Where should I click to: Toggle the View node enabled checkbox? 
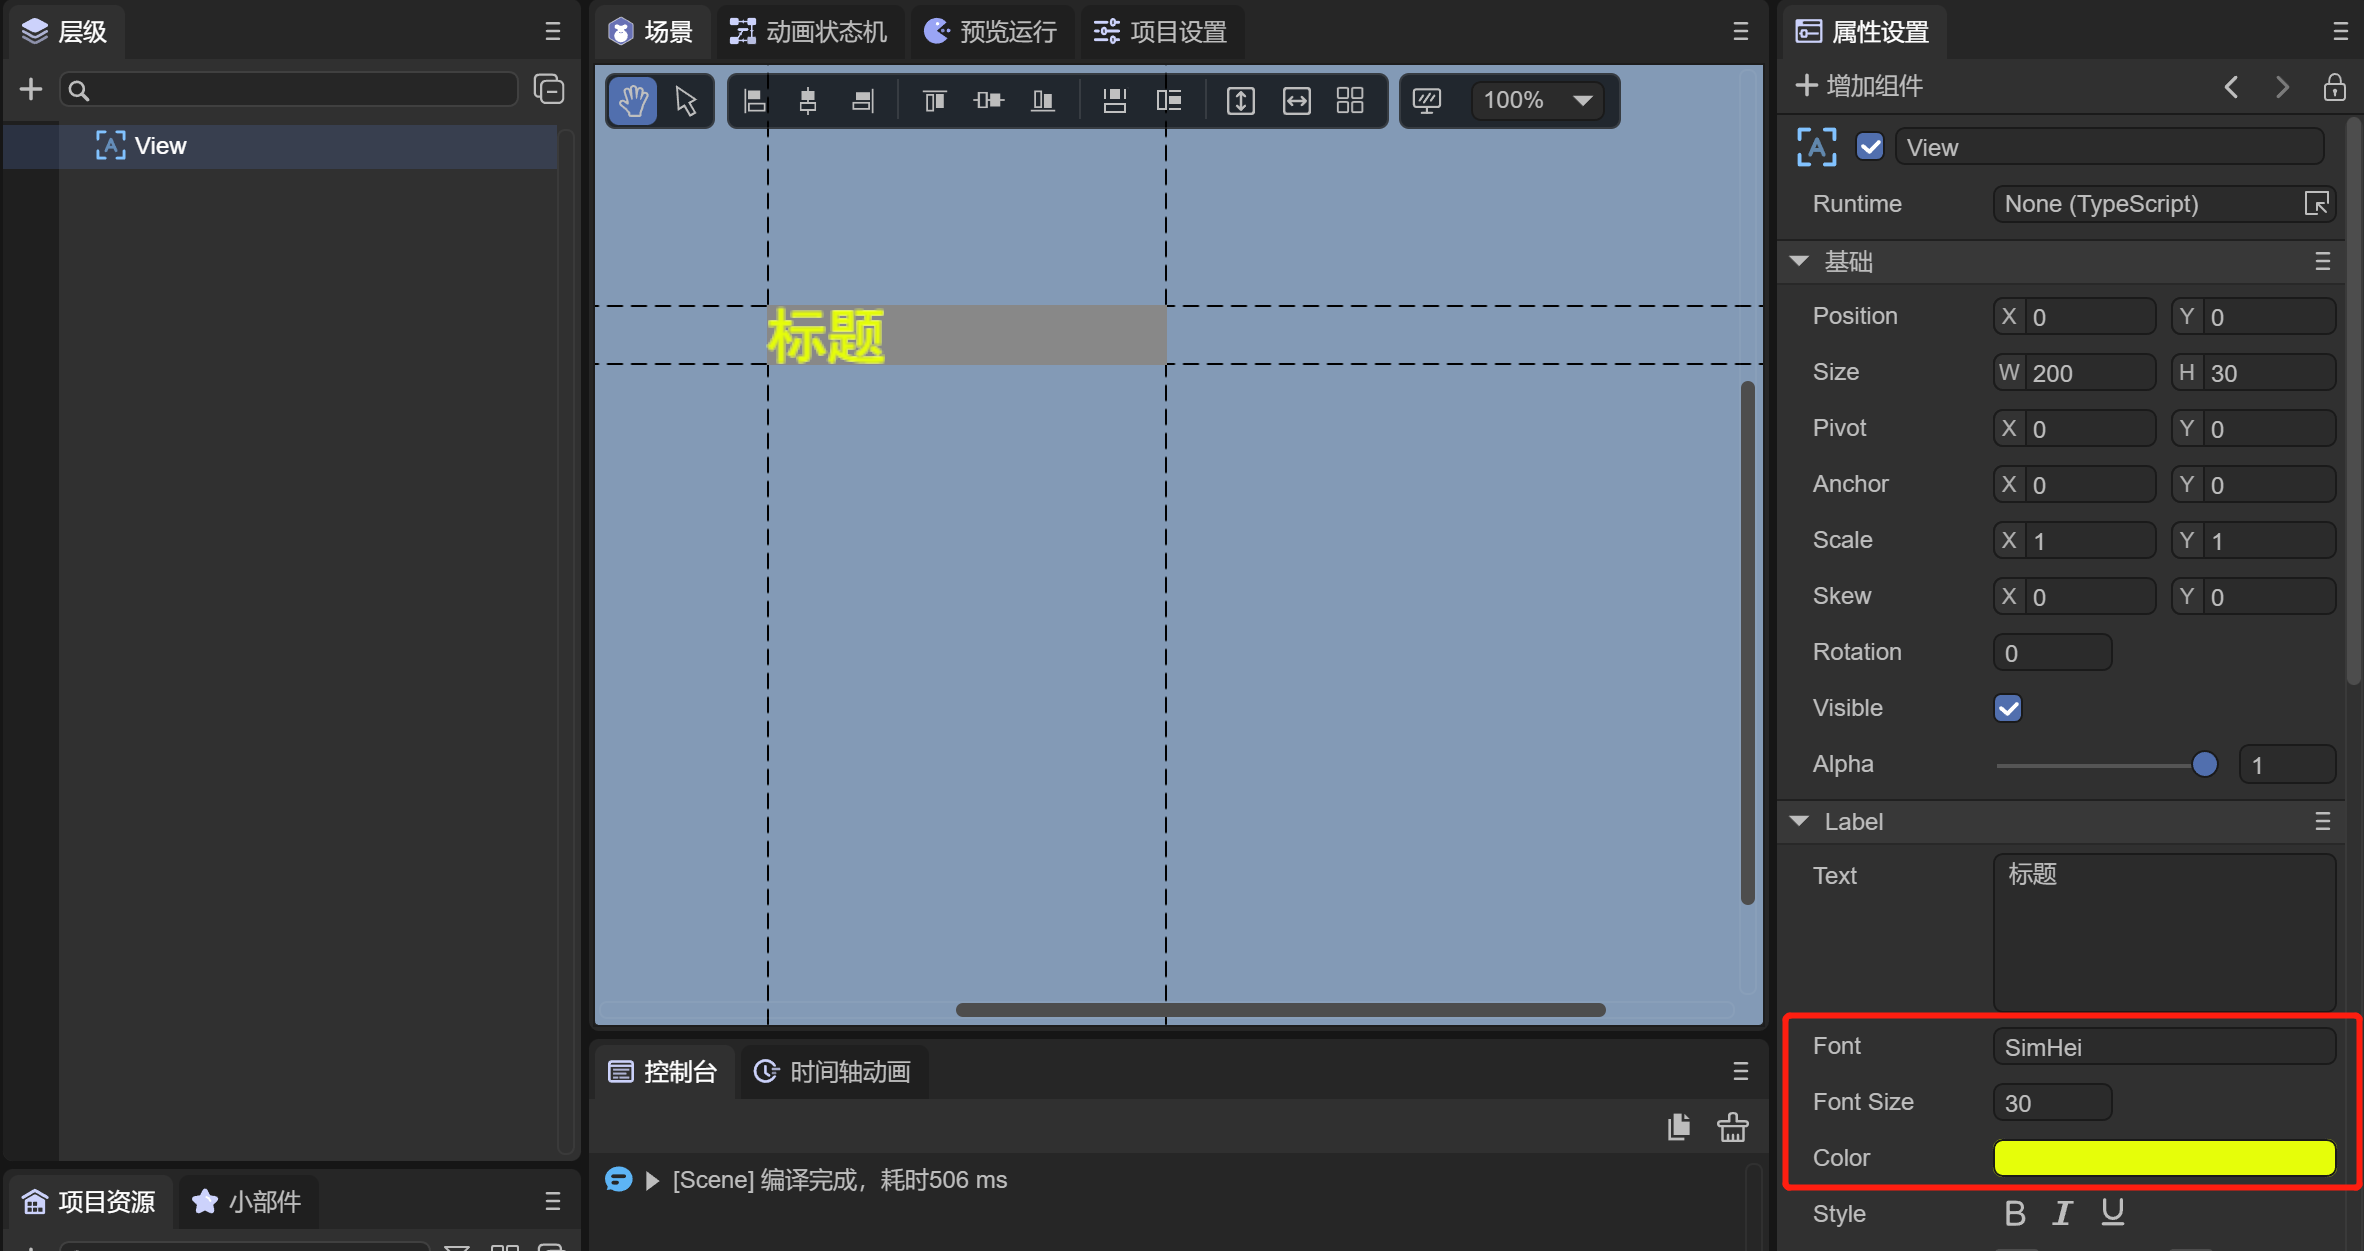[1869, 147]
